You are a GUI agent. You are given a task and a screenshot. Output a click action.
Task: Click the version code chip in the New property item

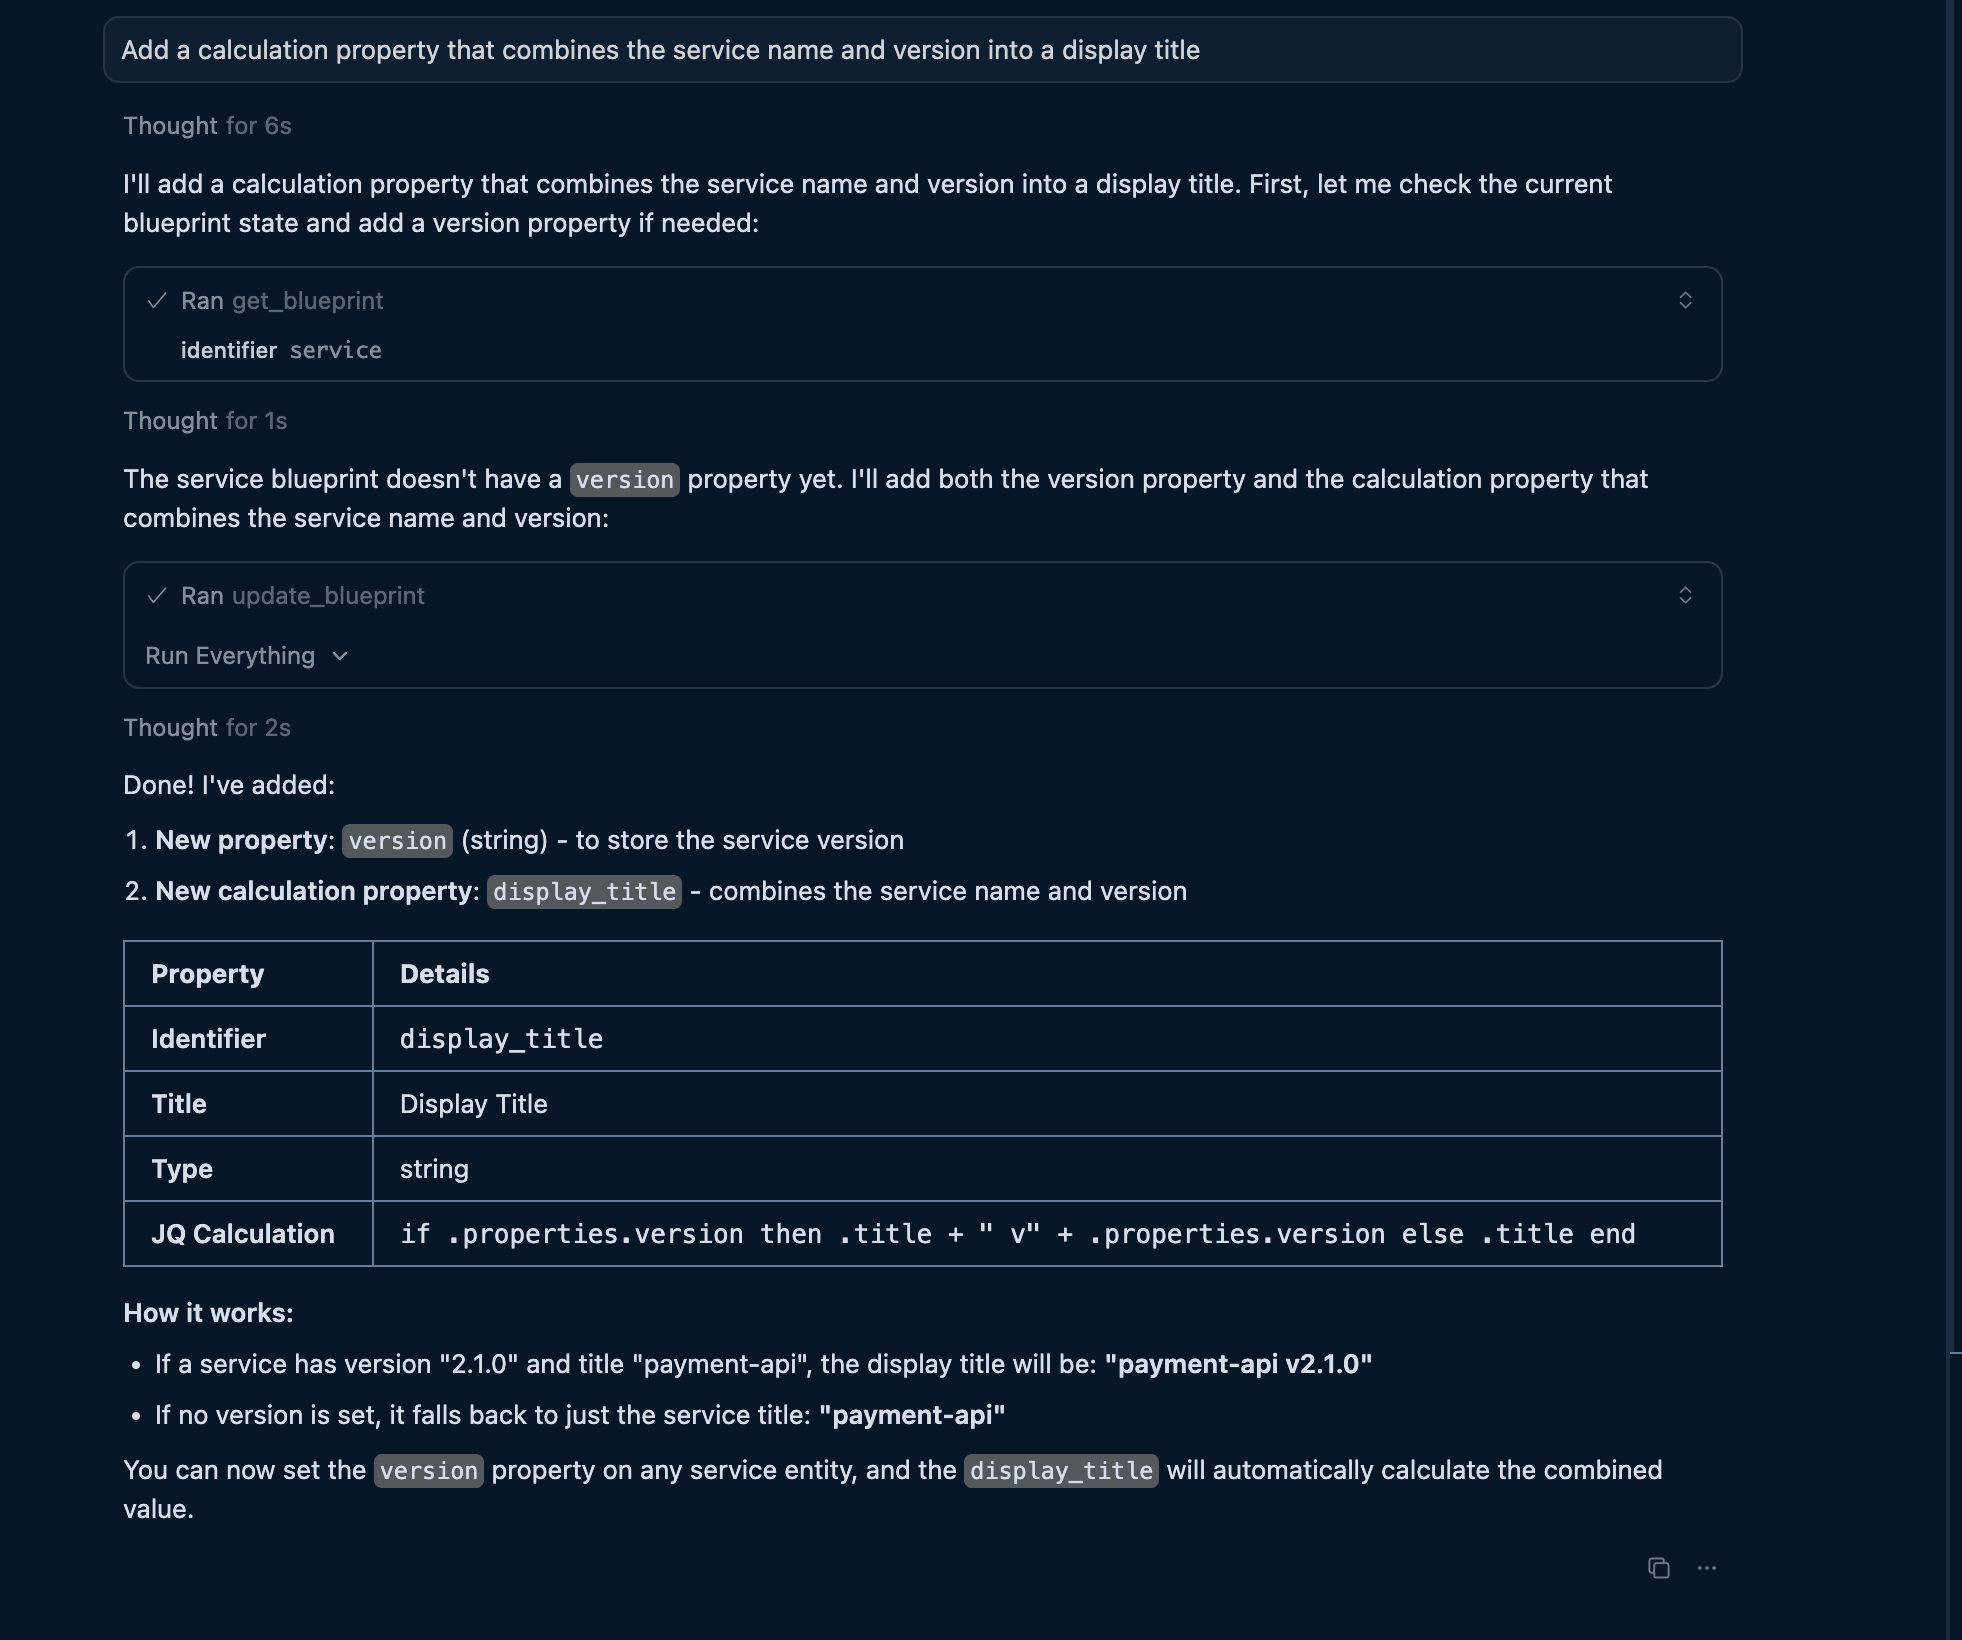click(x=397, y=841)
